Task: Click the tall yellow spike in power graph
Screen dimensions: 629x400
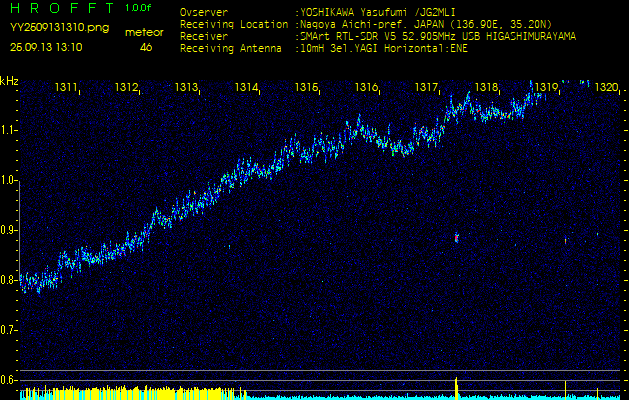Action: tap(456, 387)
